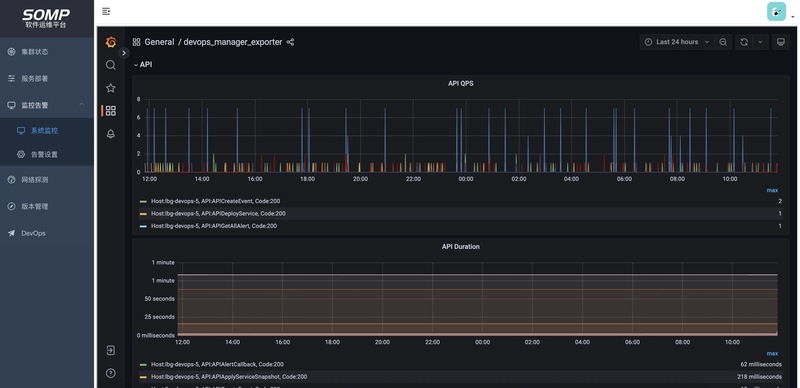Open the Grafana logo home icon

pos(111,42)
